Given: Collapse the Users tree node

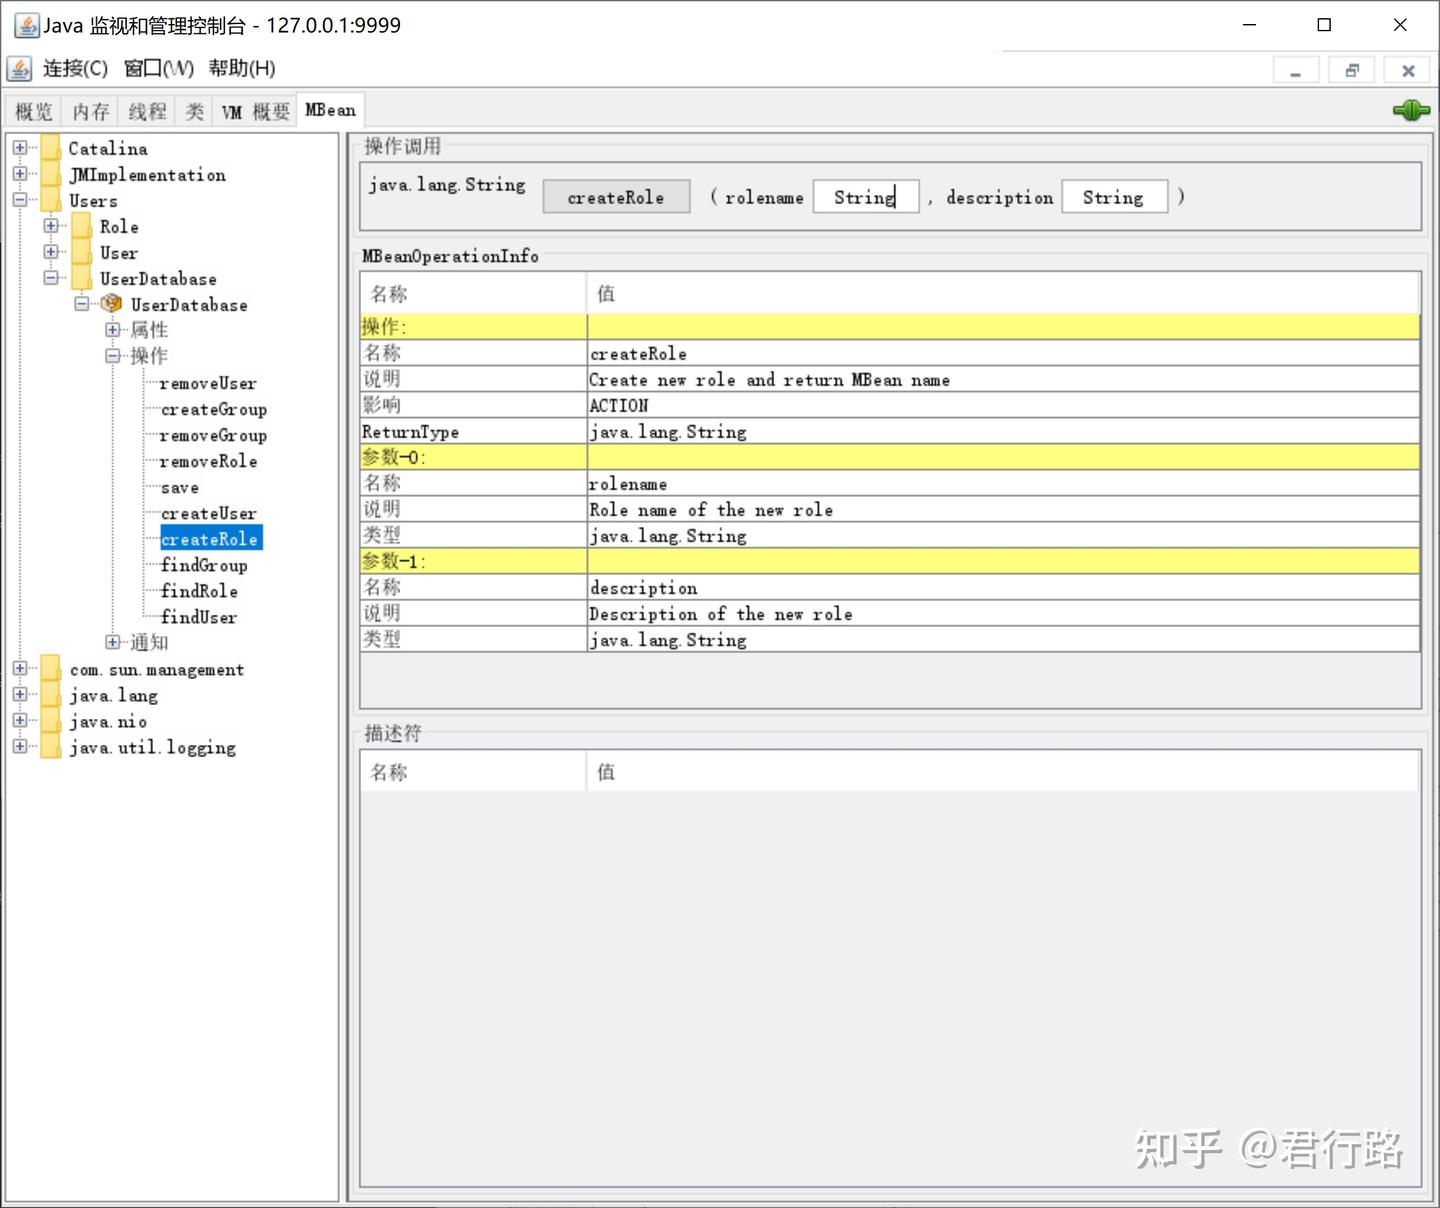Looking at the screenshot, I should [x=19, y=200].
